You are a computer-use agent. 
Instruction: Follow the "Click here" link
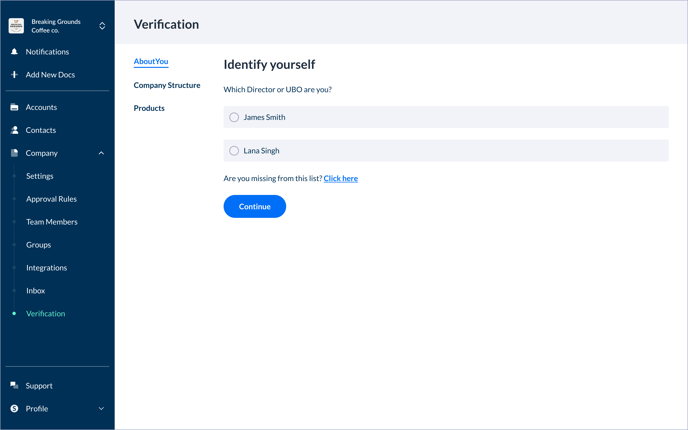(x=340, y=179)
